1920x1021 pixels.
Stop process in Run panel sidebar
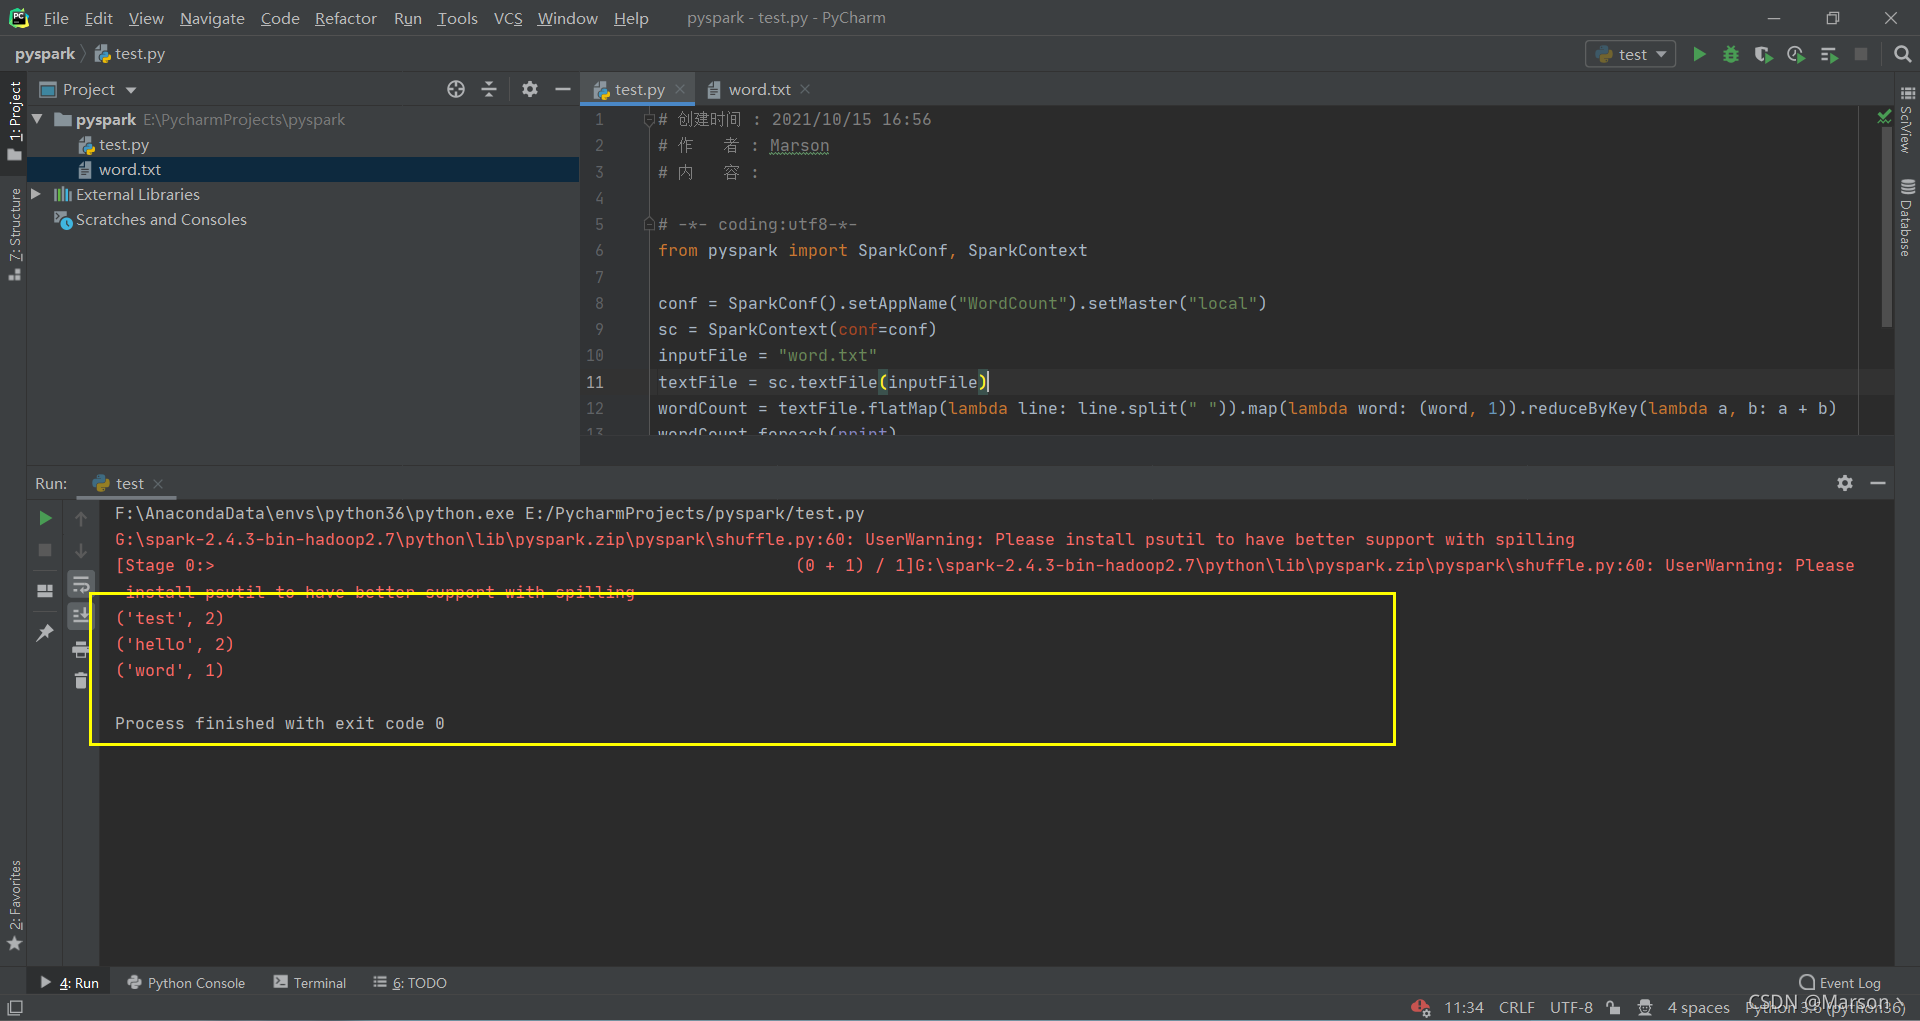coord(45,550)
